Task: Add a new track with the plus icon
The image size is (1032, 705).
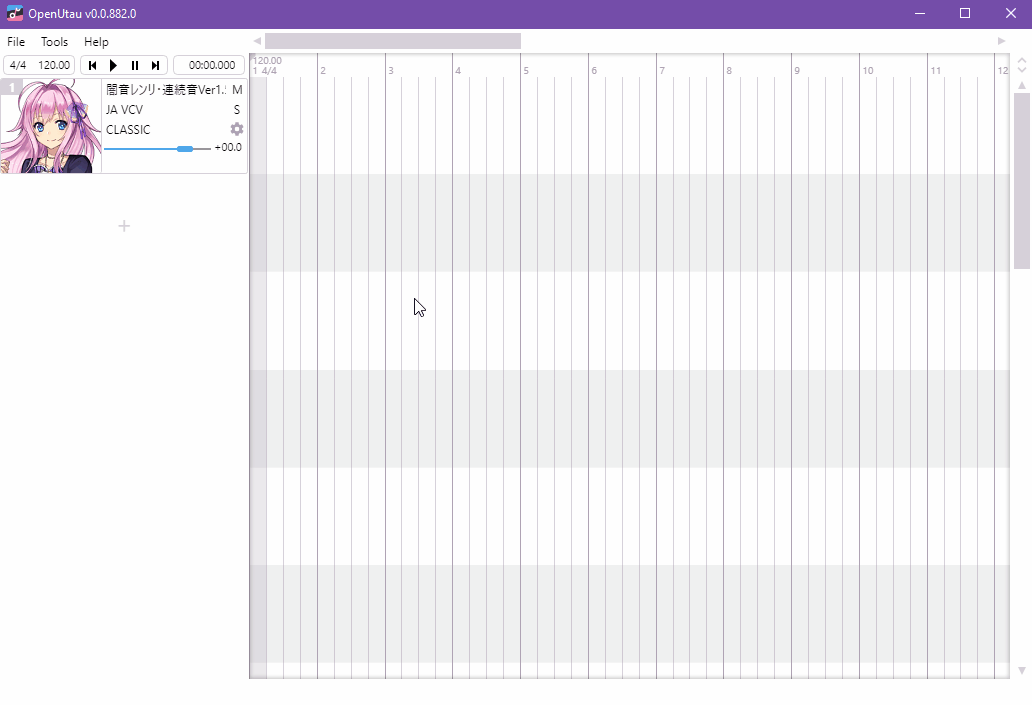Action: click(124, 226)
